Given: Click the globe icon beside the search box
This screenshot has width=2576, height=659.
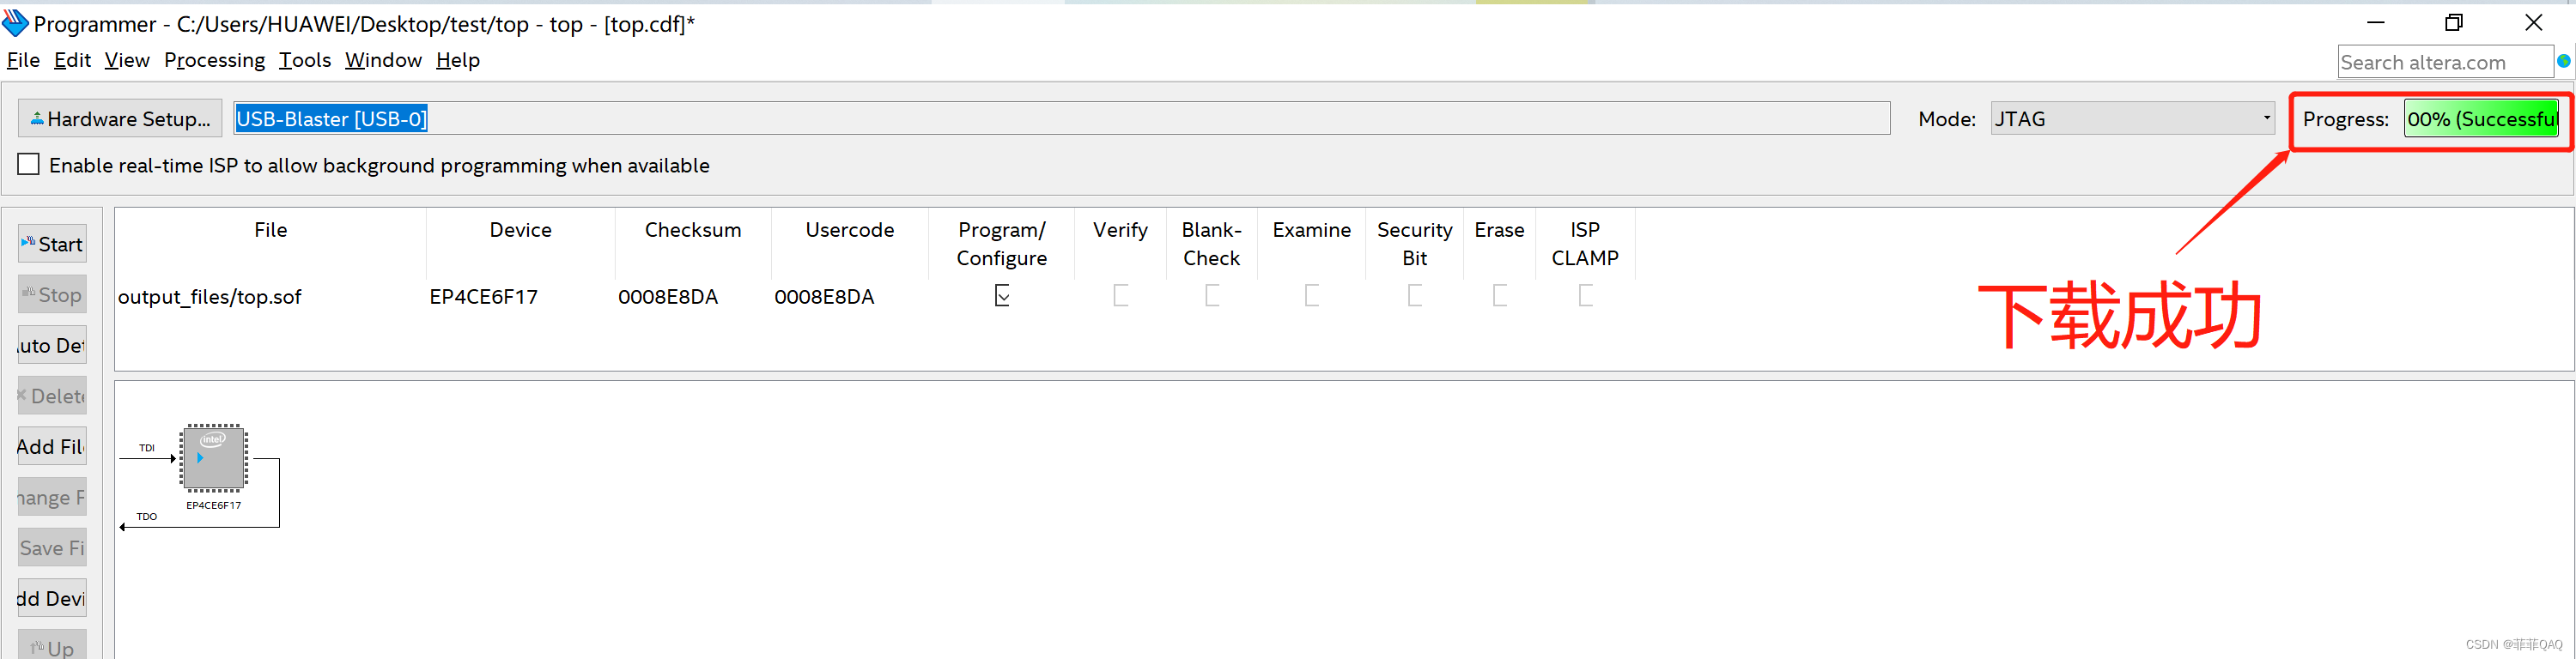Looking at the screenshot, I should 2563,61.
